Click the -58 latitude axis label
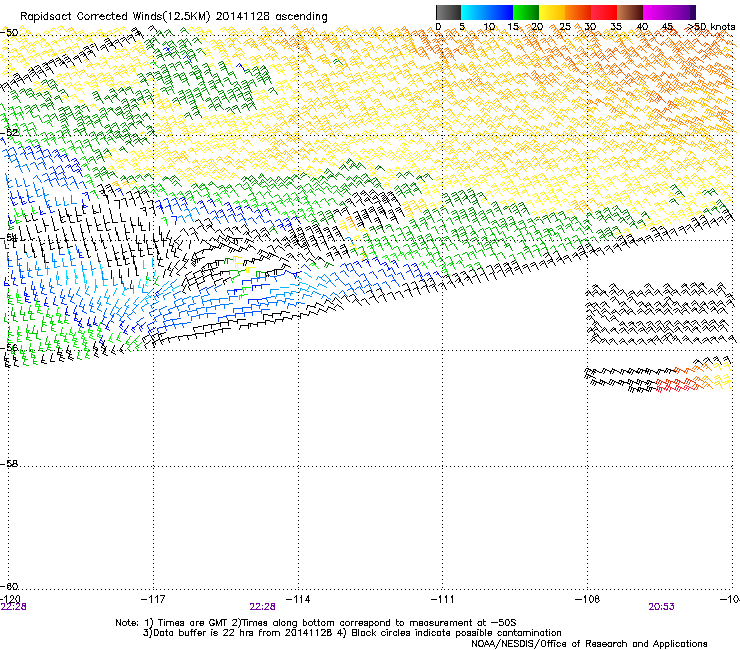Viewport: 740px width, 650px height. [9, 464]
